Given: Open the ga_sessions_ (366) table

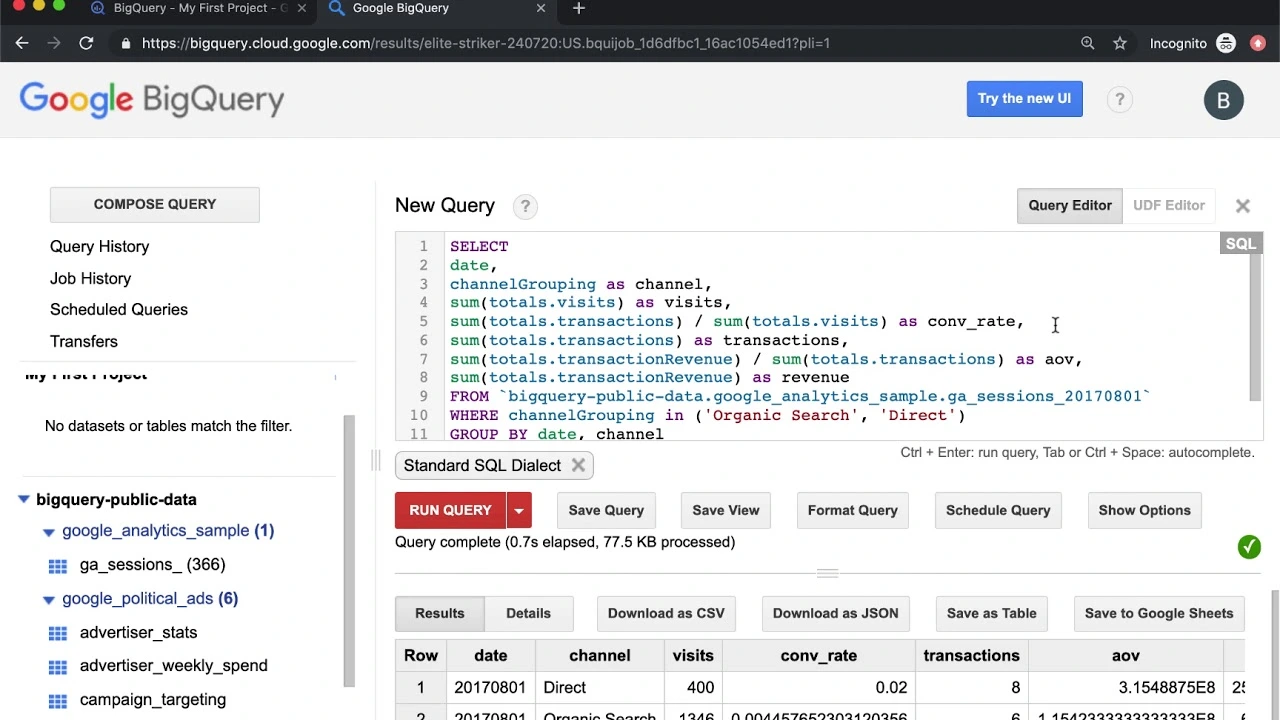Looking at the screenshot, I should coord(153,565).
